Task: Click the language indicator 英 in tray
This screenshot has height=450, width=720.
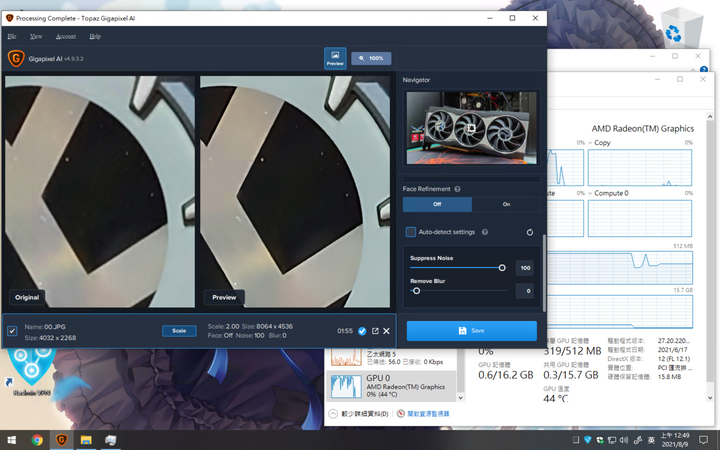Action: click(x=651, y=440)
